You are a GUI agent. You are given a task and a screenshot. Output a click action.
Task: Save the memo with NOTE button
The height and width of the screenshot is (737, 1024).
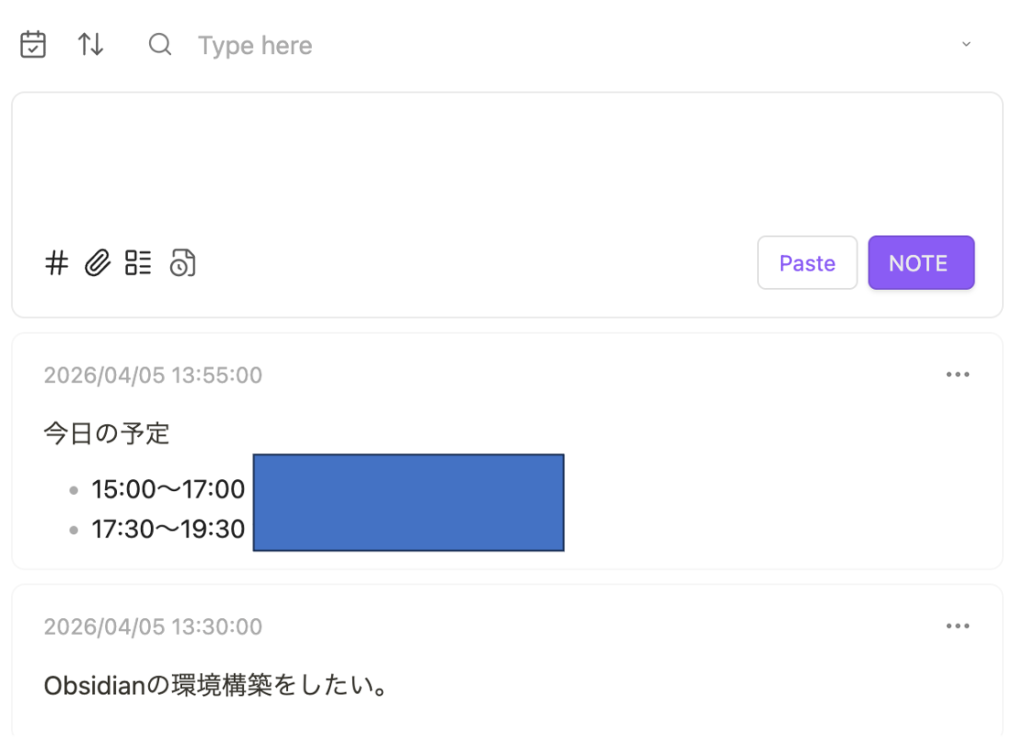pyautogui.click(x=920, y=263)
